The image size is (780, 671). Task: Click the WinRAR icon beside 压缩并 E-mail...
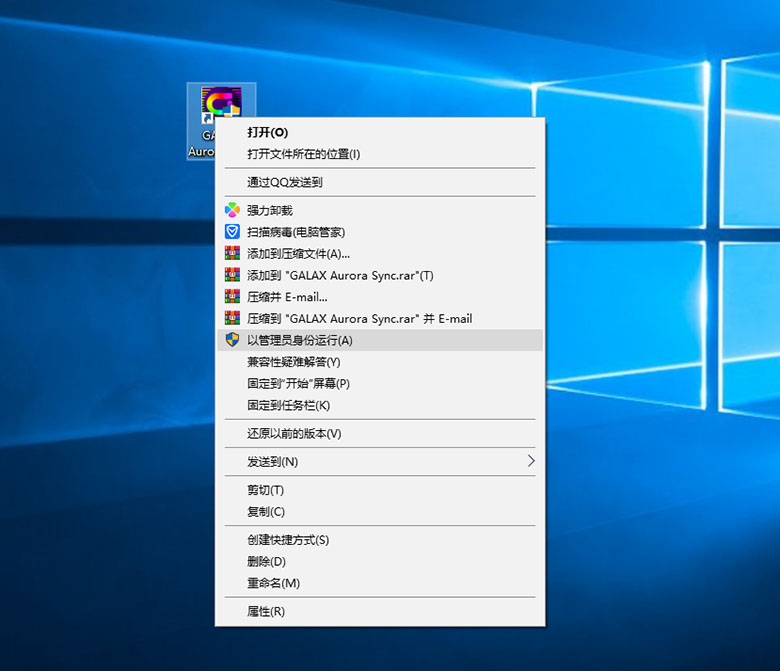232,297
